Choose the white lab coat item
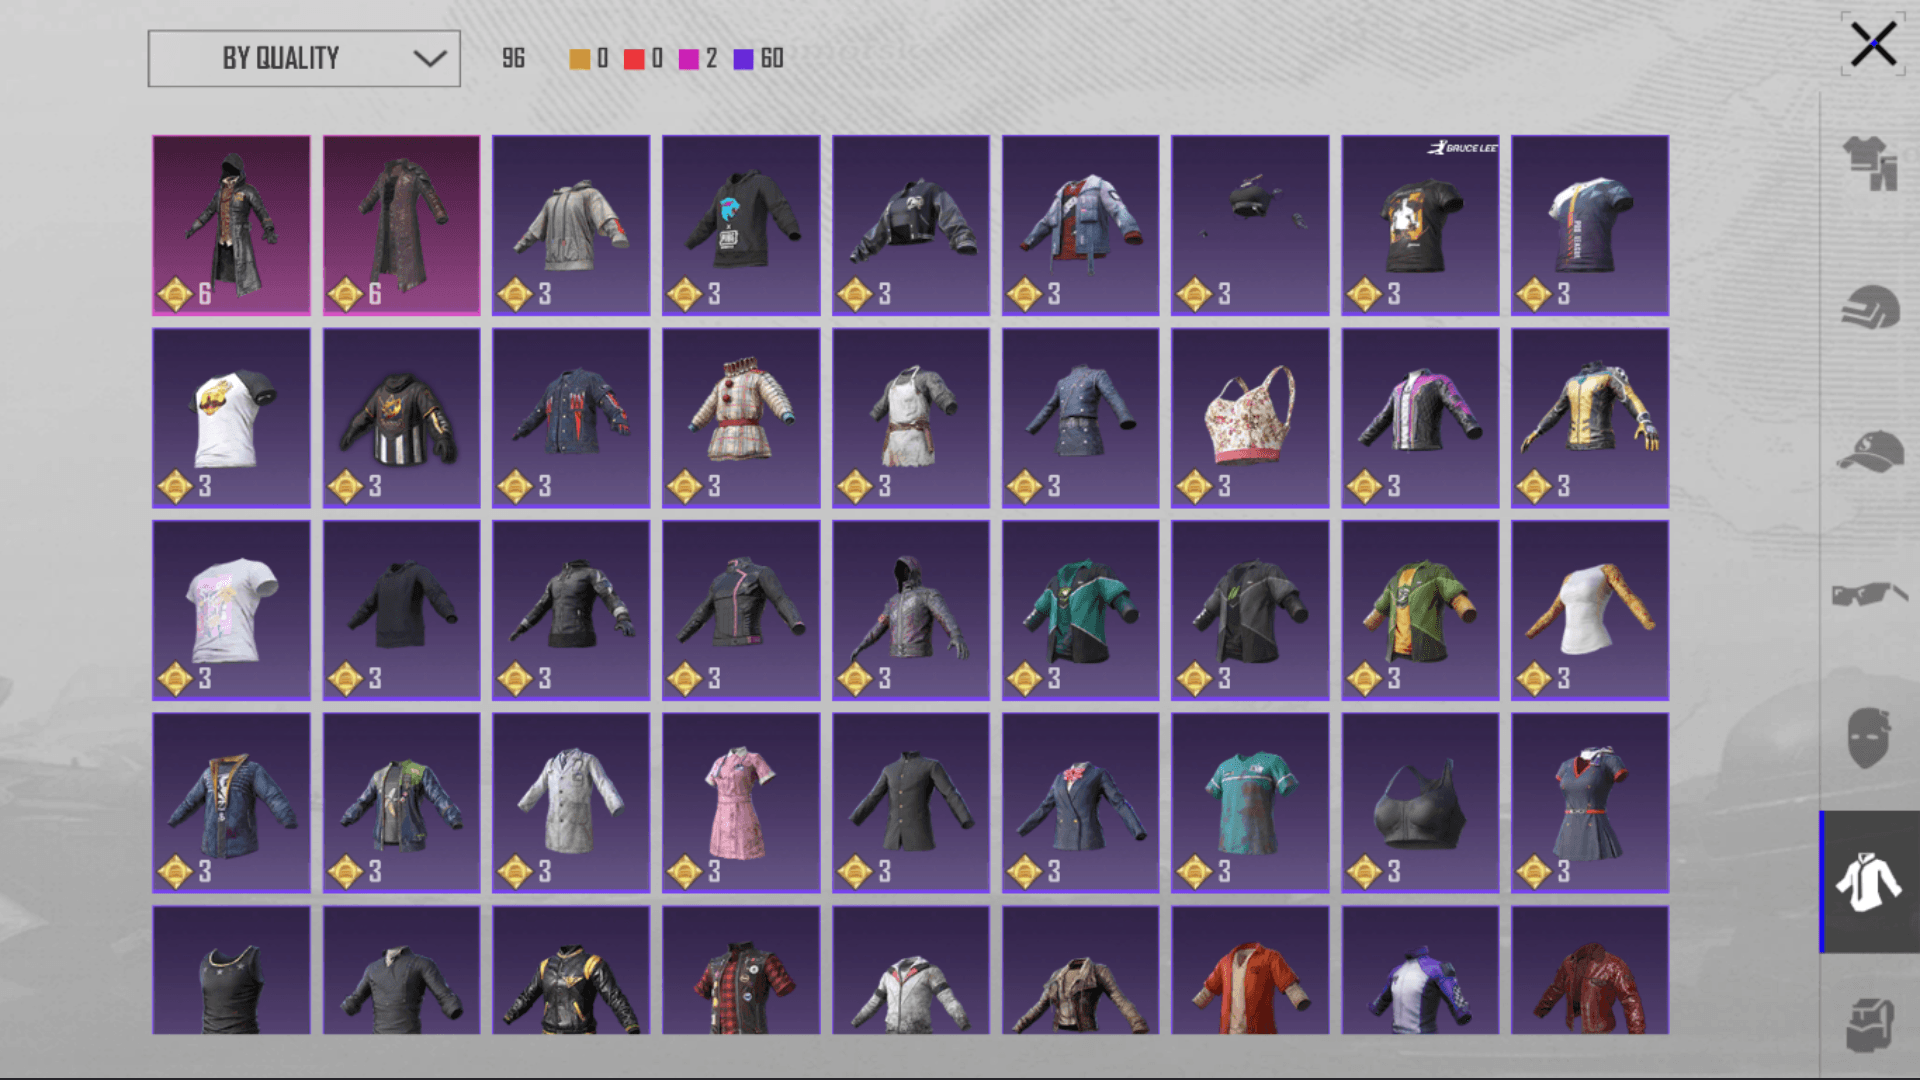 coord(571,803)
